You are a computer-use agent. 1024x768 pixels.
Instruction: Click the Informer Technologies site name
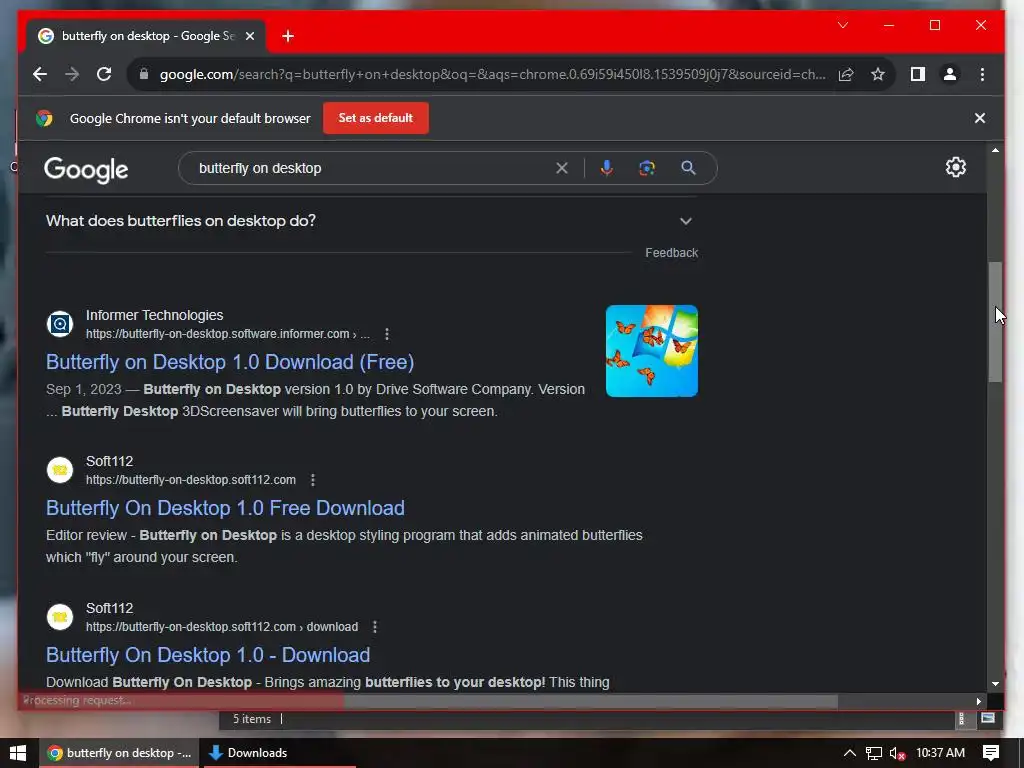[155, 315]
